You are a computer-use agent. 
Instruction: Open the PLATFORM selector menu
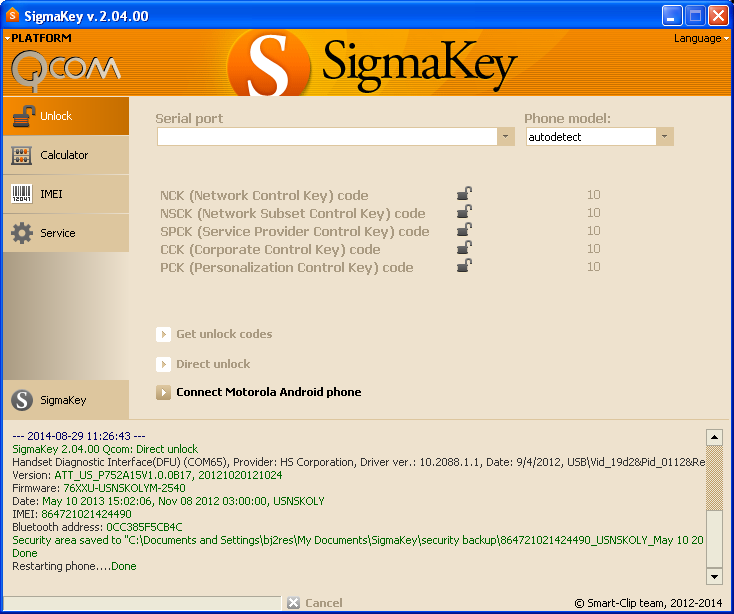click(38, 38)
